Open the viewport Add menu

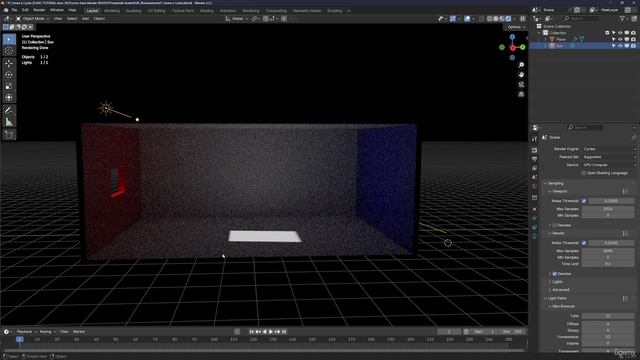pos(85,19)
